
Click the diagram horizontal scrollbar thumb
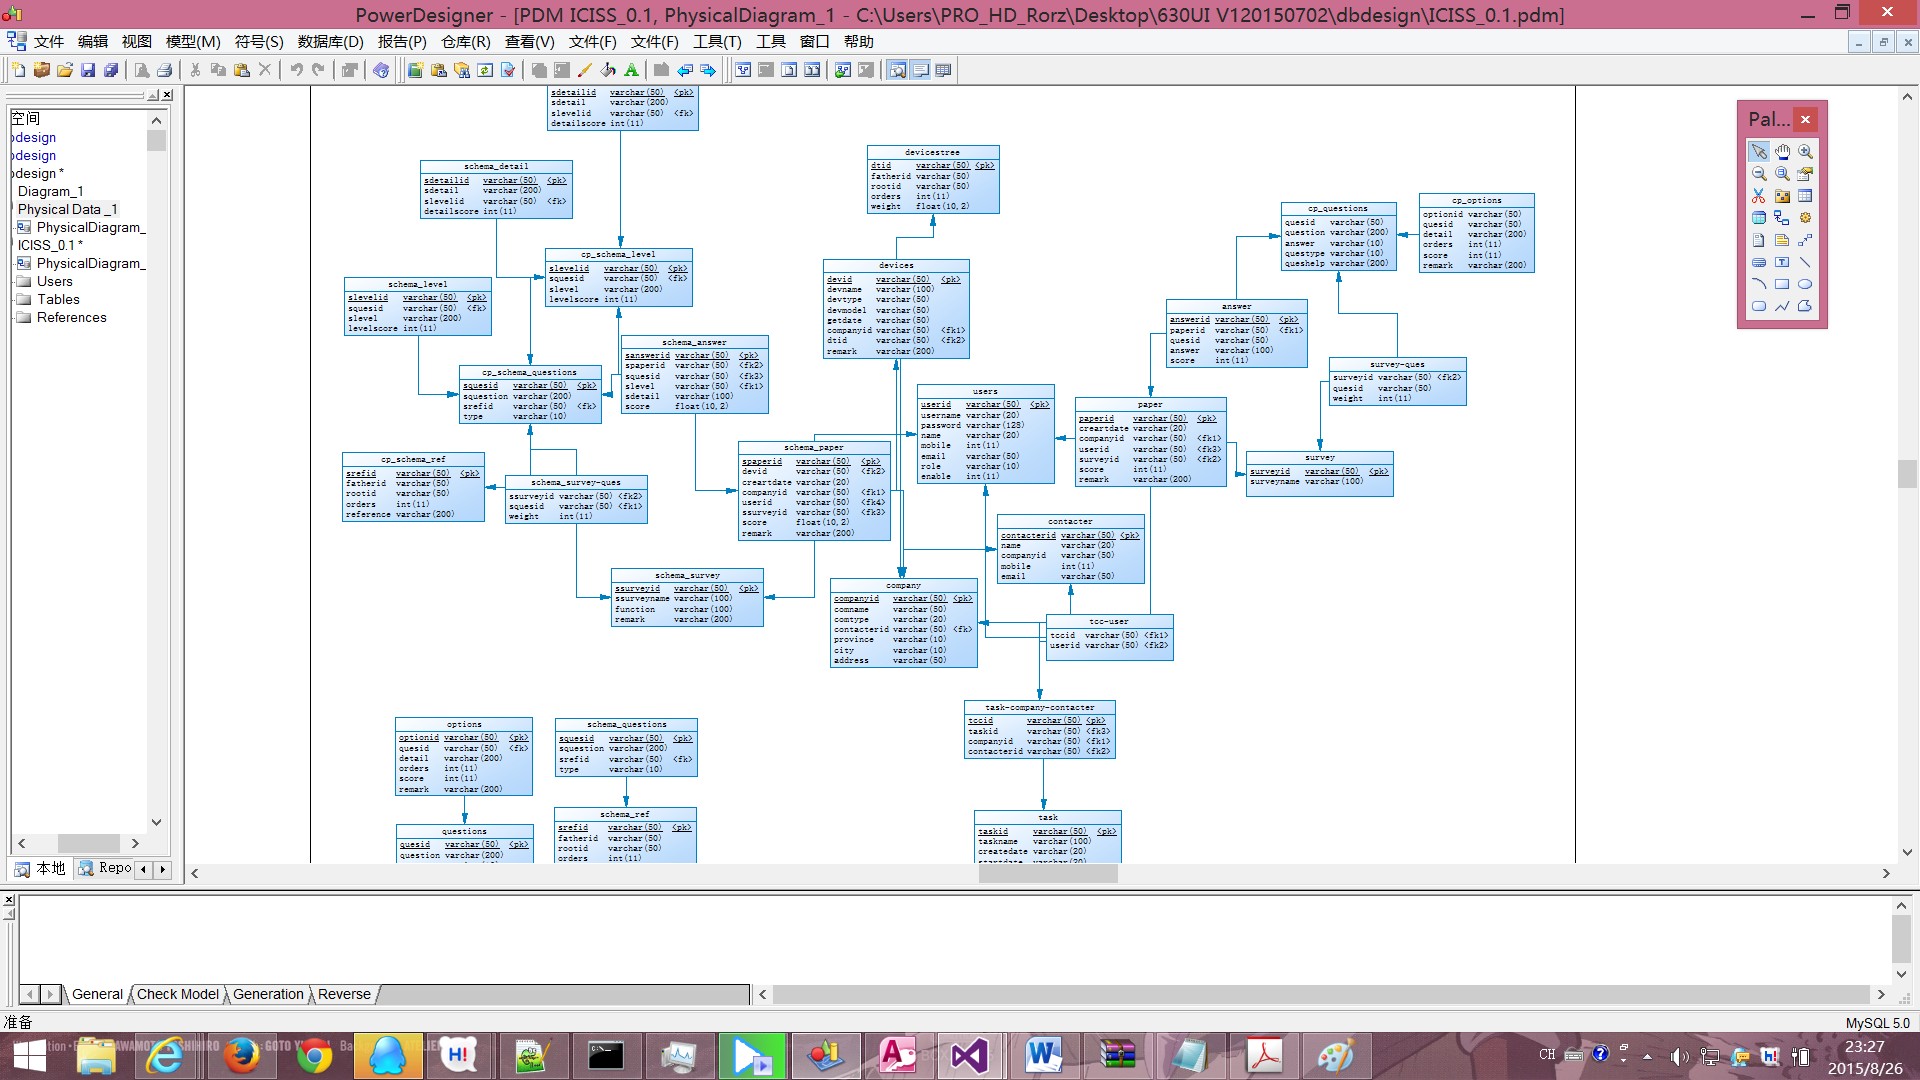1047,873
